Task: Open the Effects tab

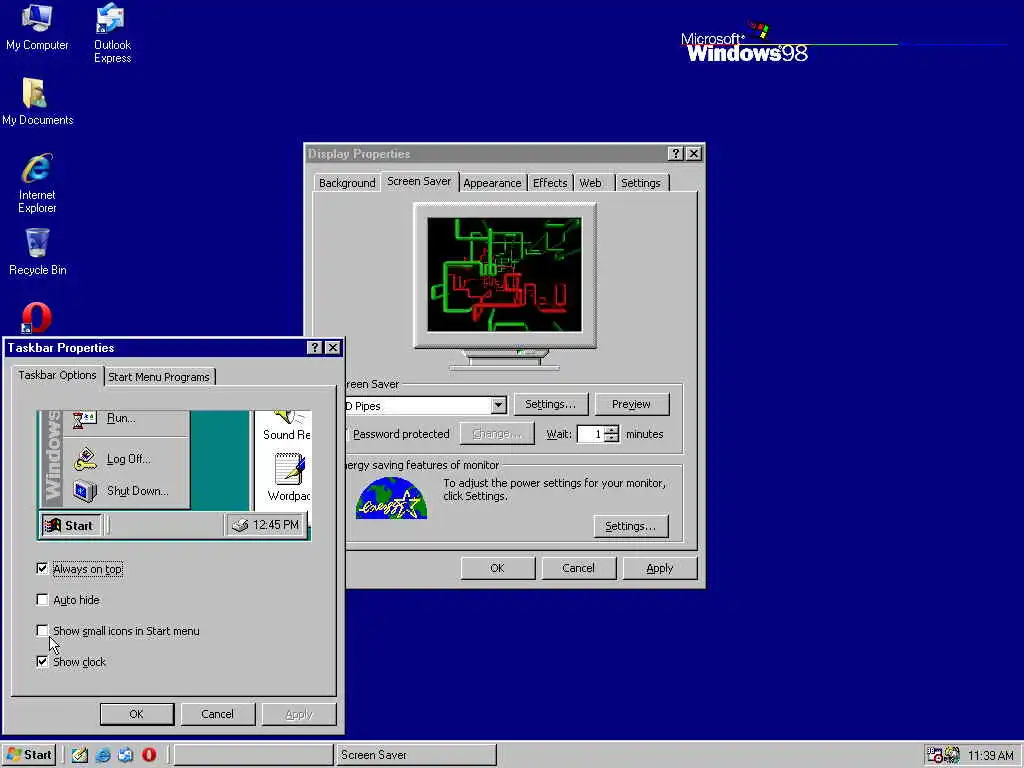Action: (x=550, y=183)
